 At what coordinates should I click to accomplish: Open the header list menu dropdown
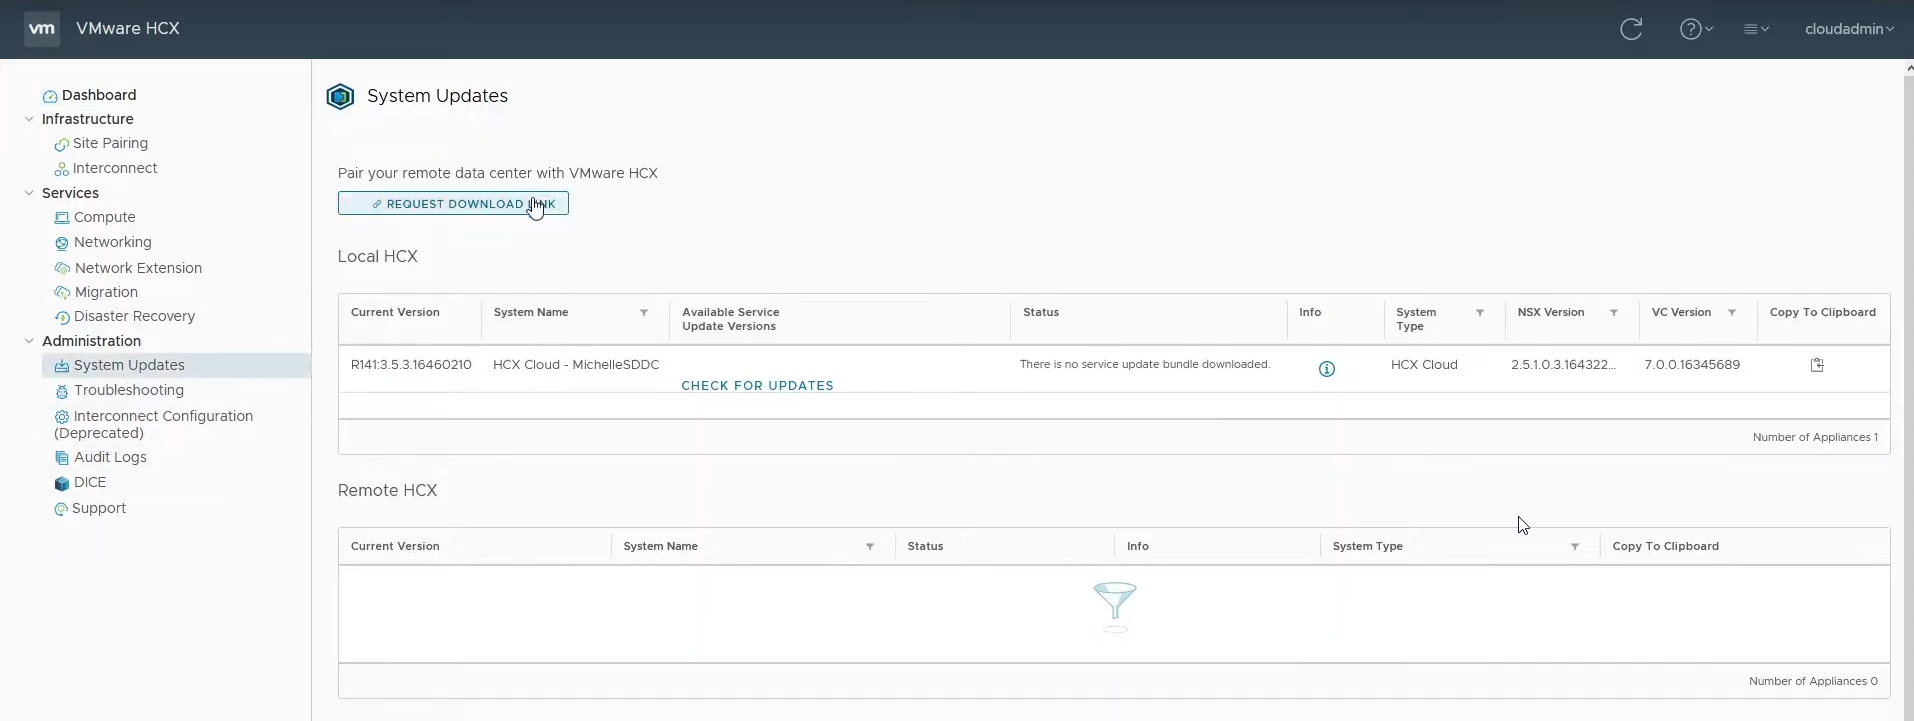pos(1757,29)
